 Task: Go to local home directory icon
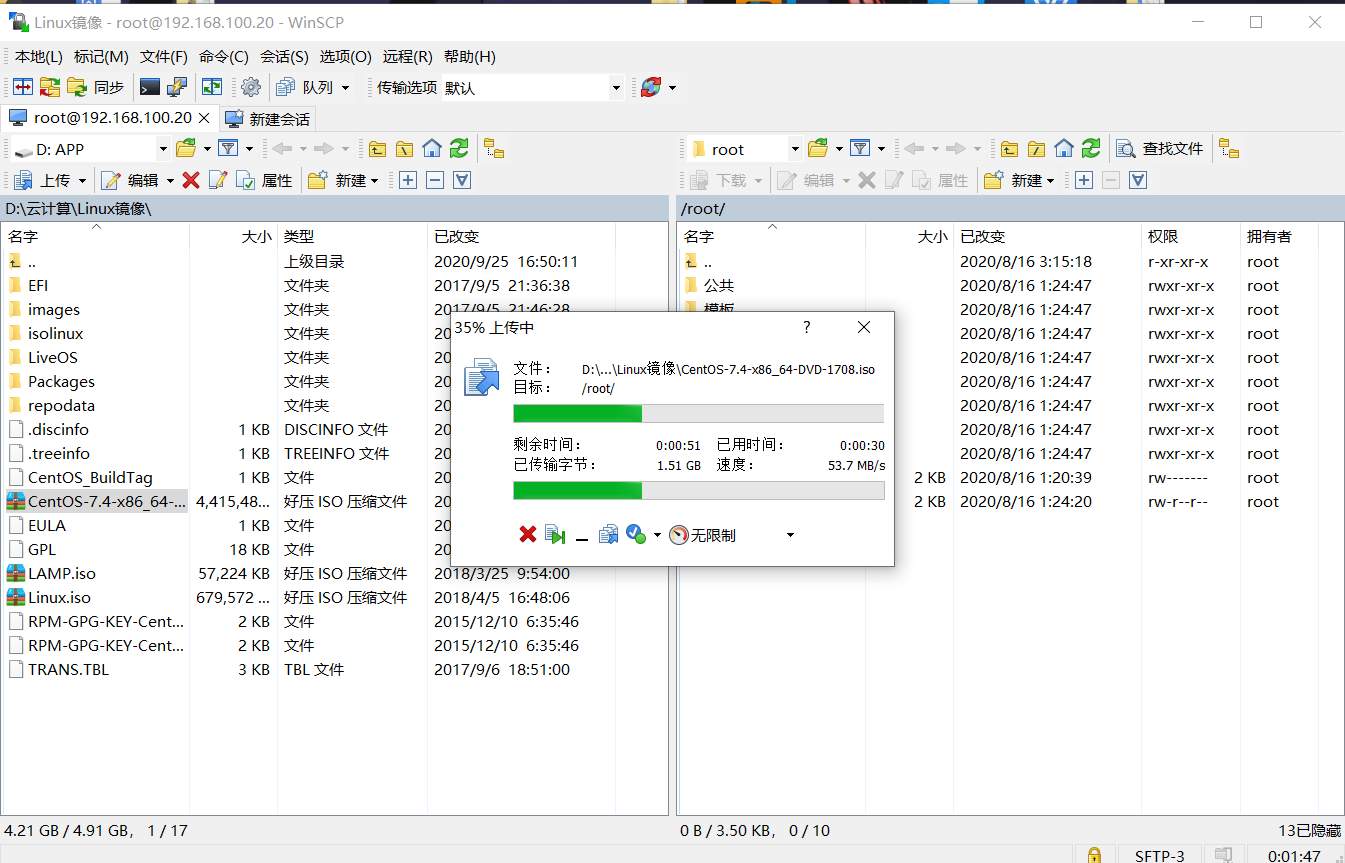coord(432,149)
